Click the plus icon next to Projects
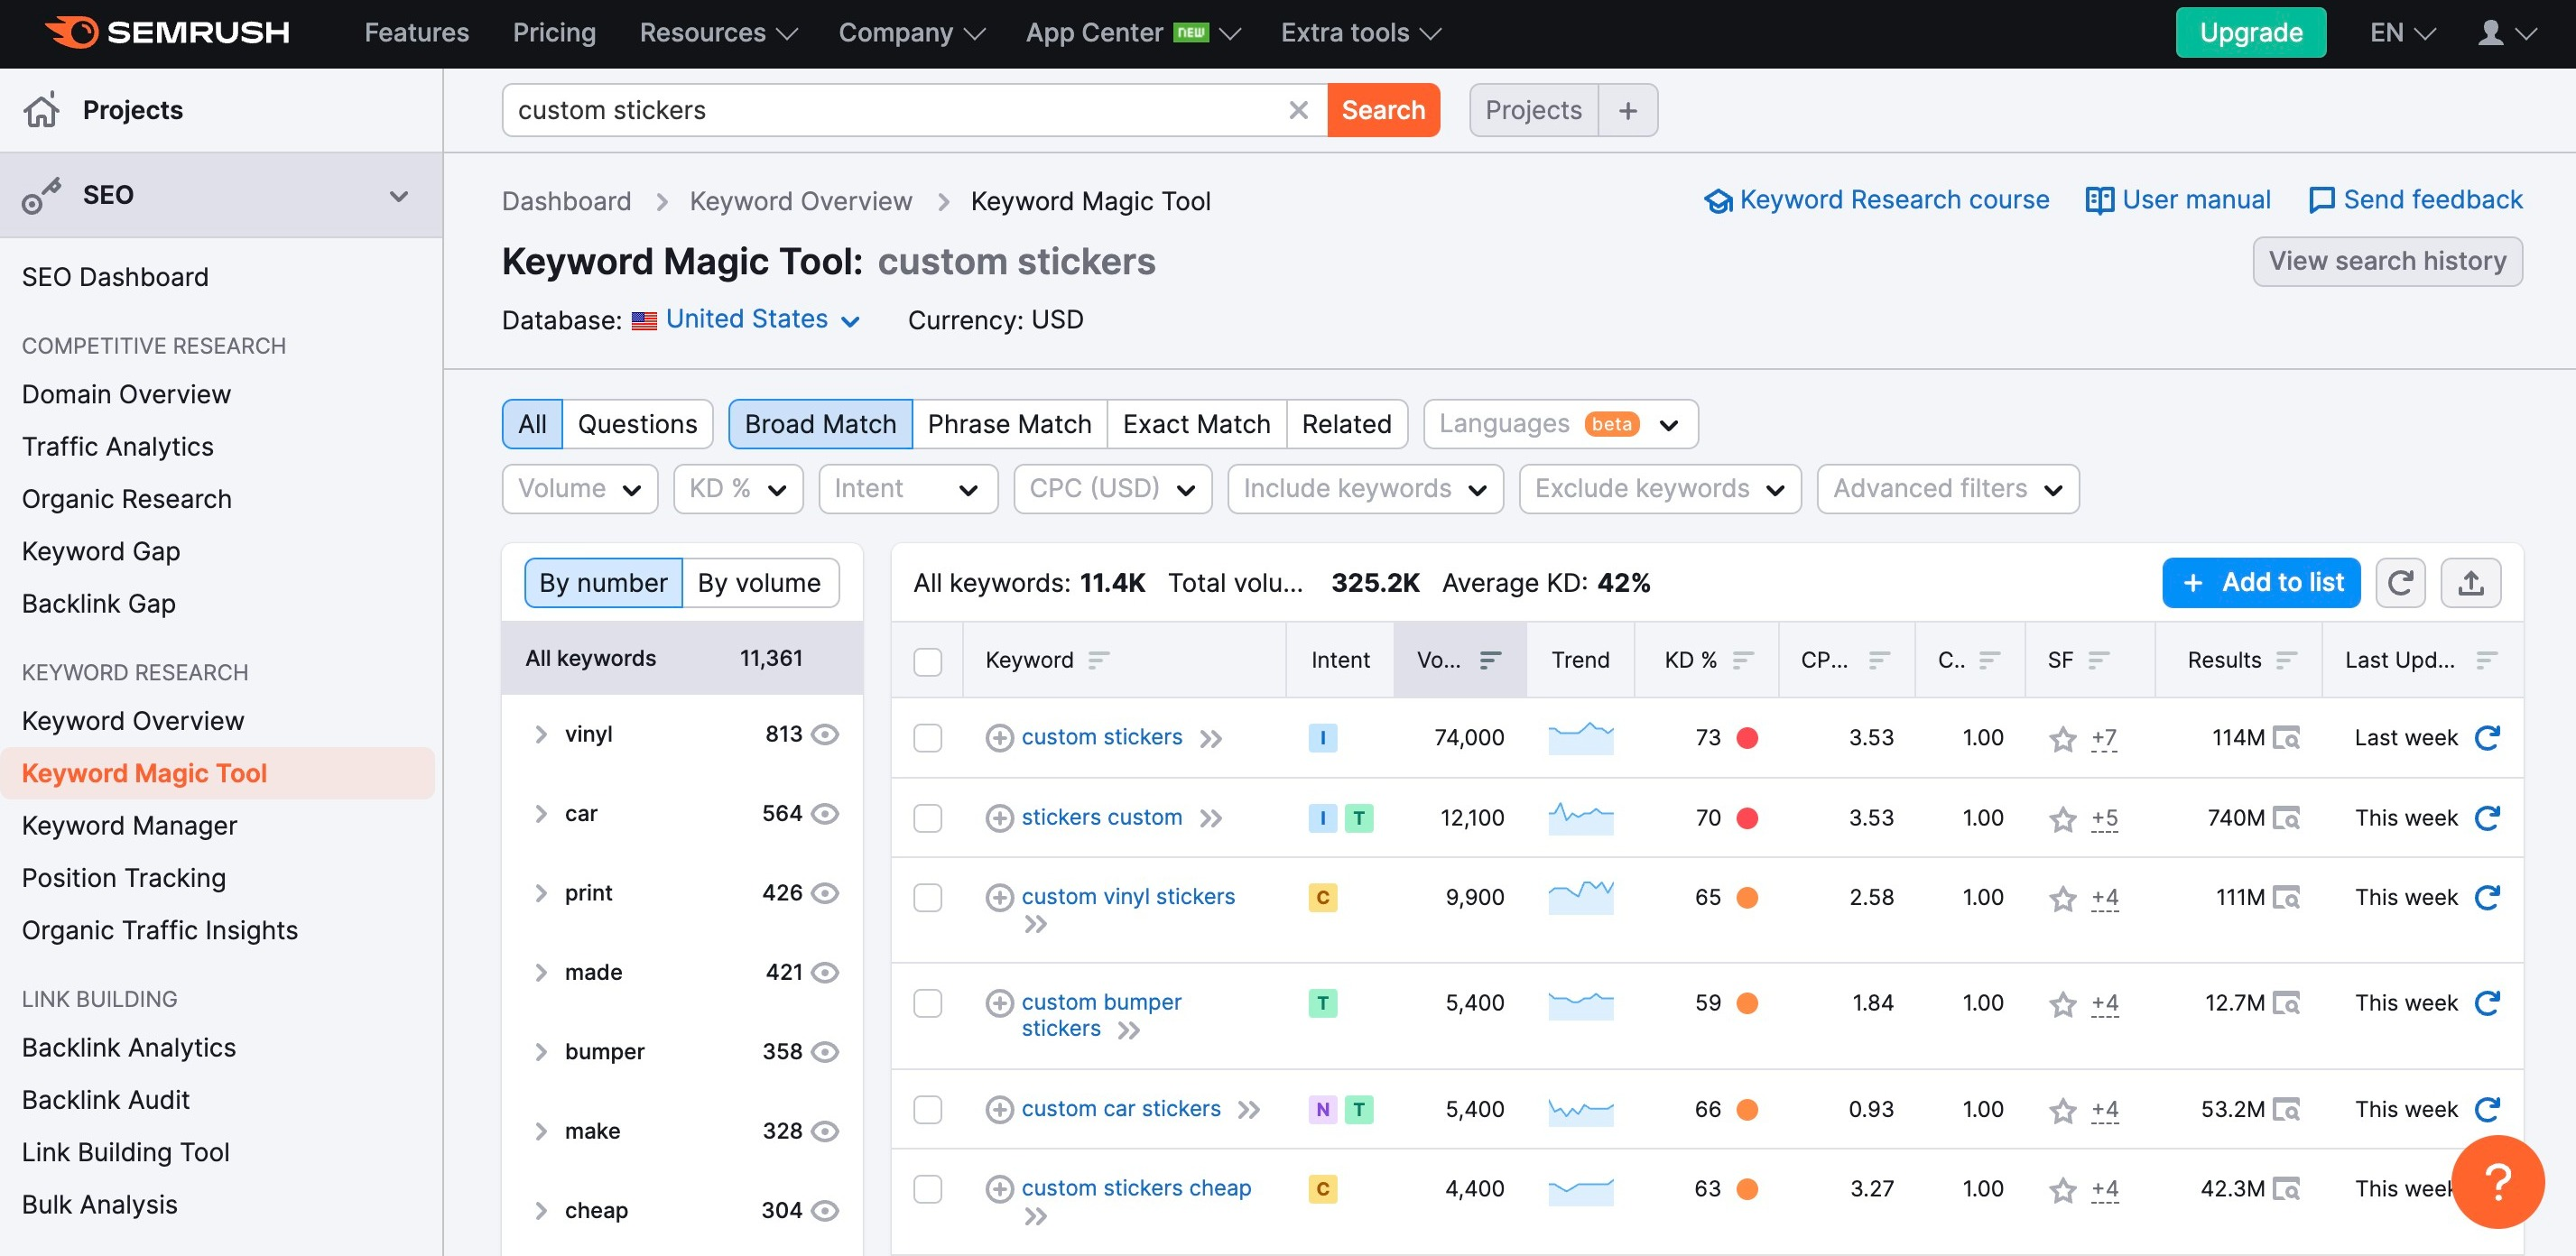Viewport: 2576px width, 1256px height. click(x=1627, y=110)
